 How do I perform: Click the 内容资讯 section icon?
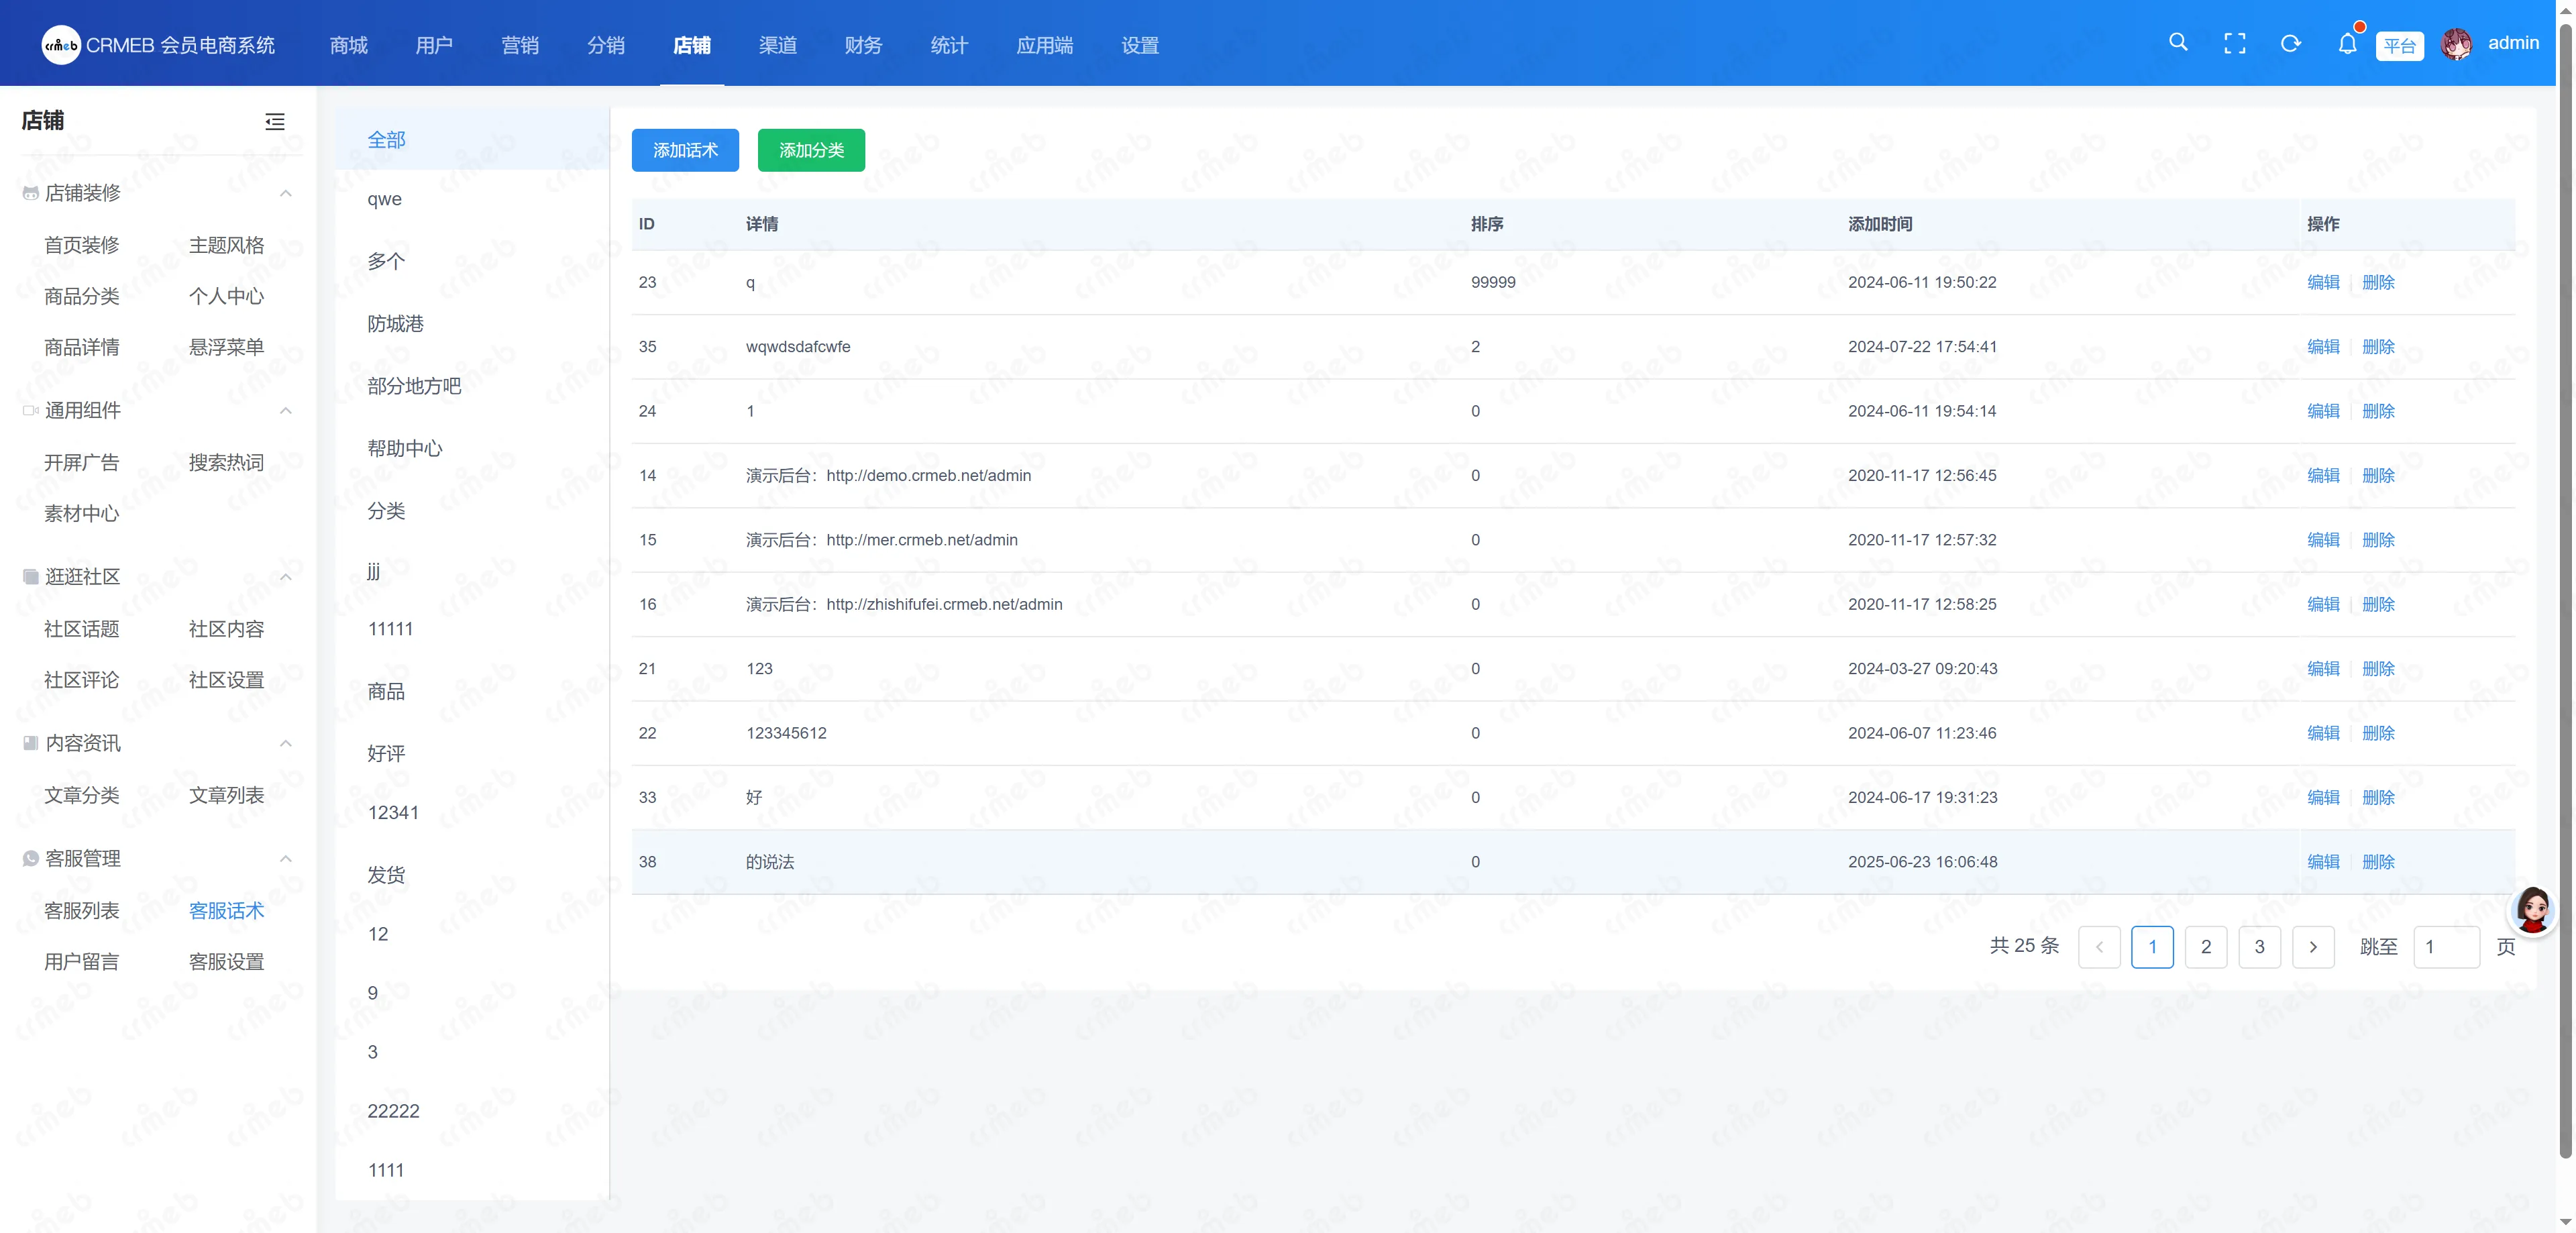point(31,743)
